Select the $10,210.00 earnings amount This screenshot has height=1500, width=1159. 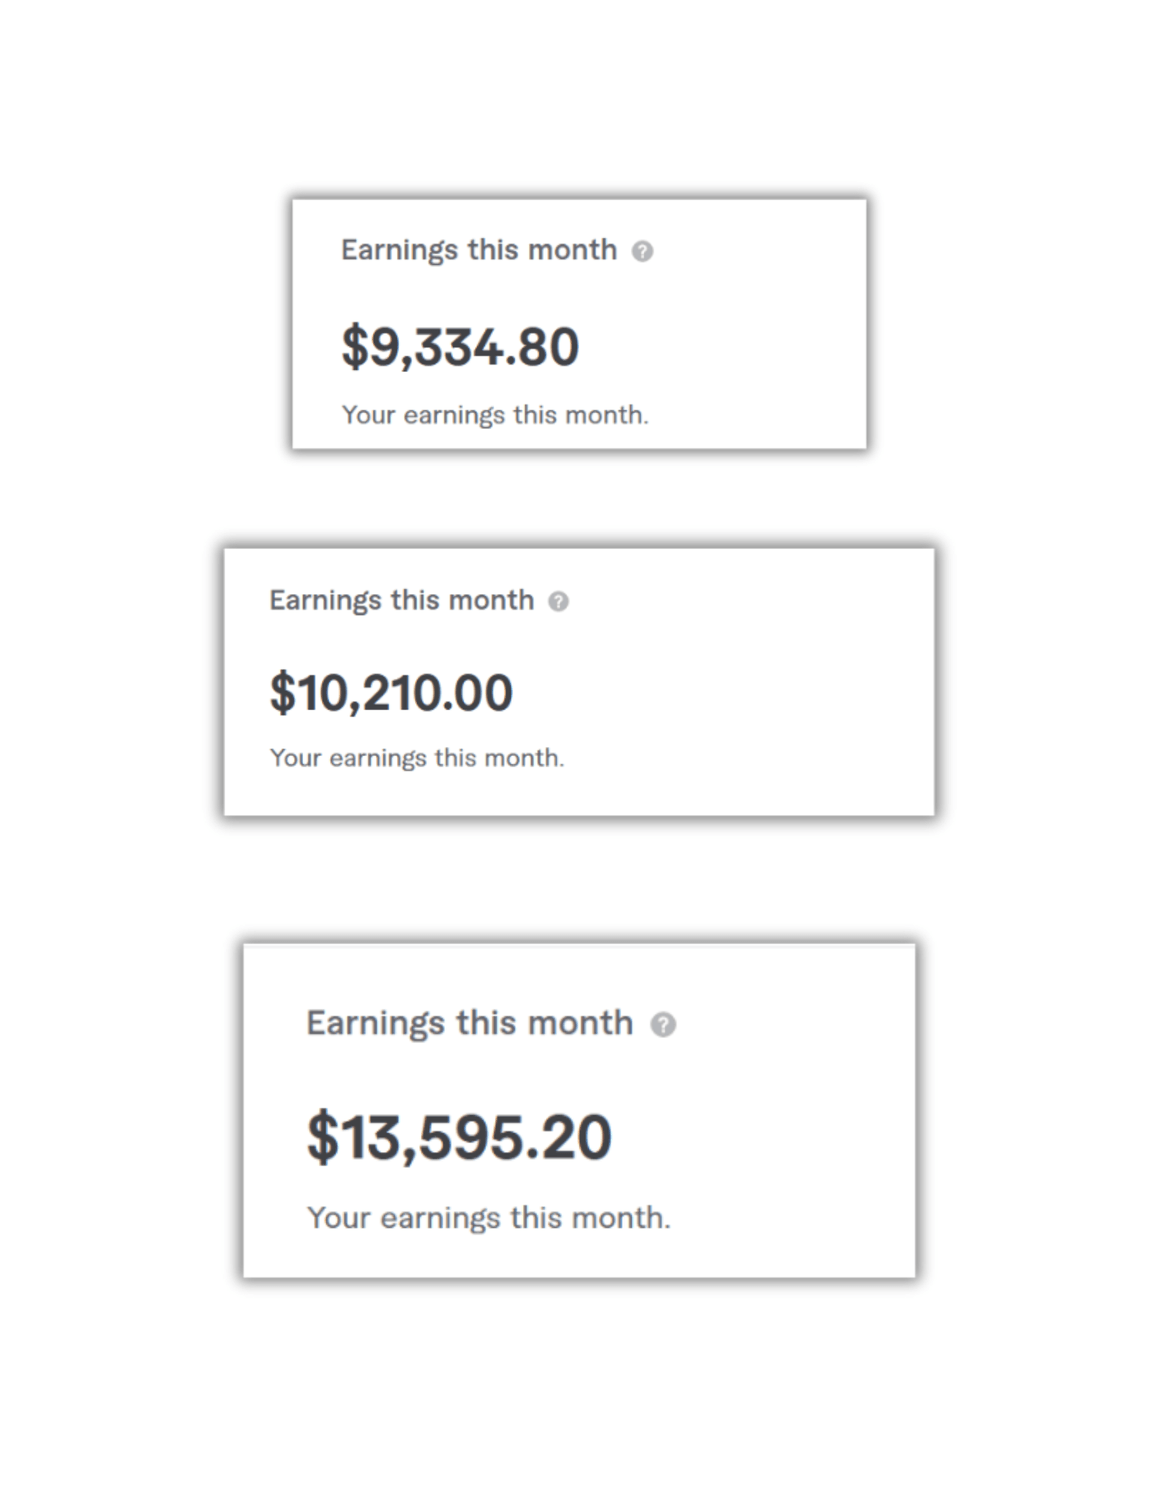point(391,693)
